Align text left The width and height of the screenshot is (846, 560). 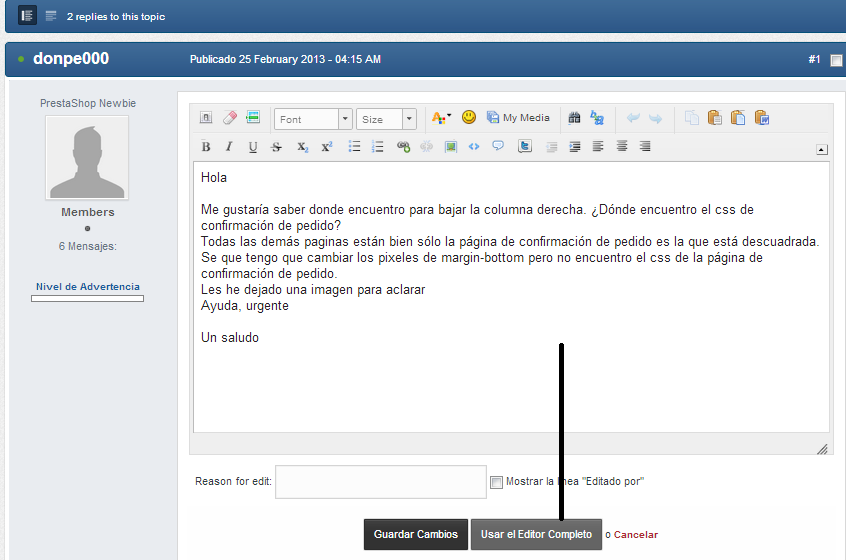pyautogui.click(x=598, y=146)
